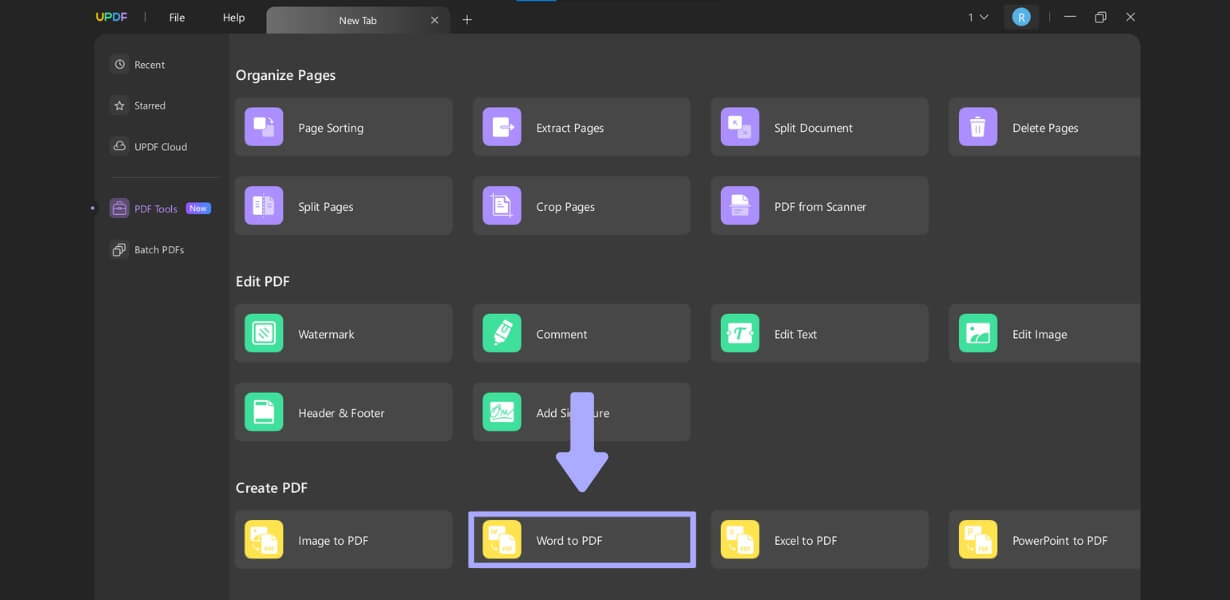Open the Page Sorting tool icon

point(264,127)
